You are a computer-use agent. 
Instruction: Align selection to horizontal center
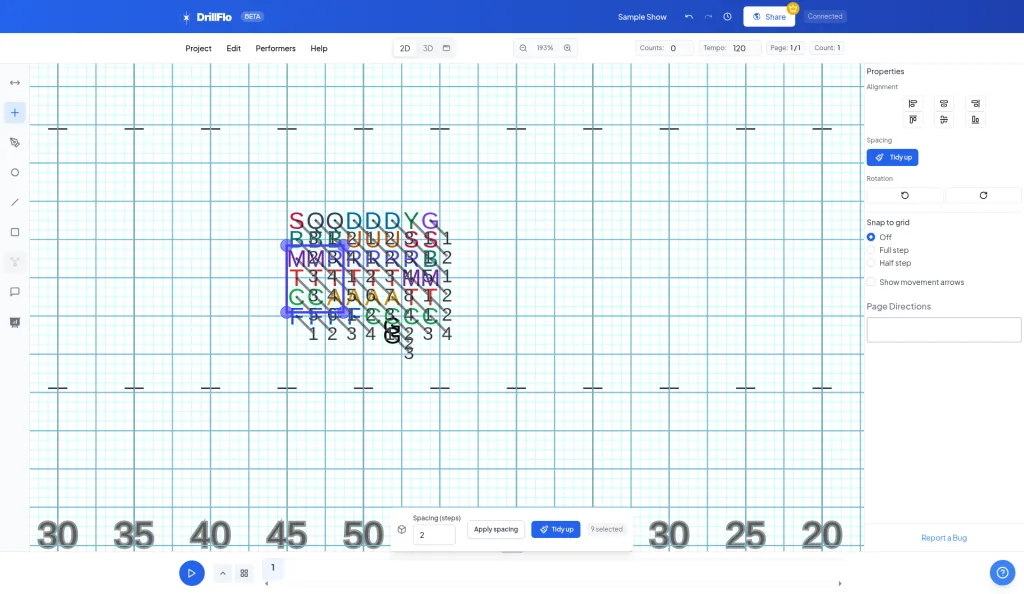click(x=944, y=104)
